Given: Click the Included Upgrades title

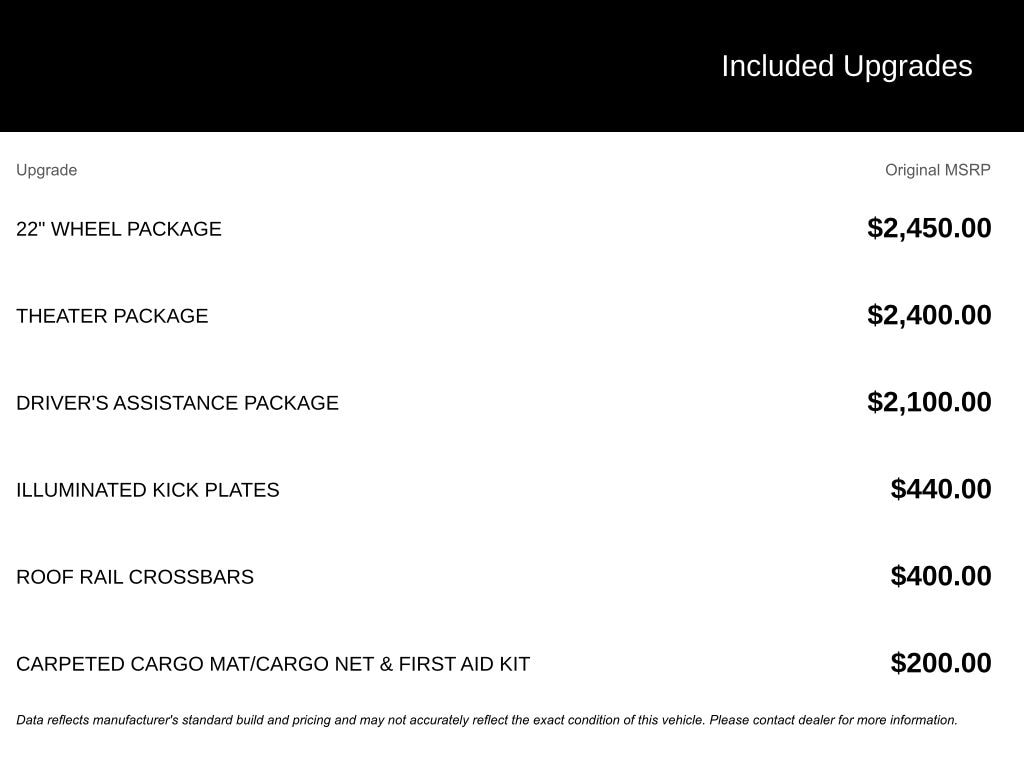Looking at the screenshot, I should click(x=846, y=66).
